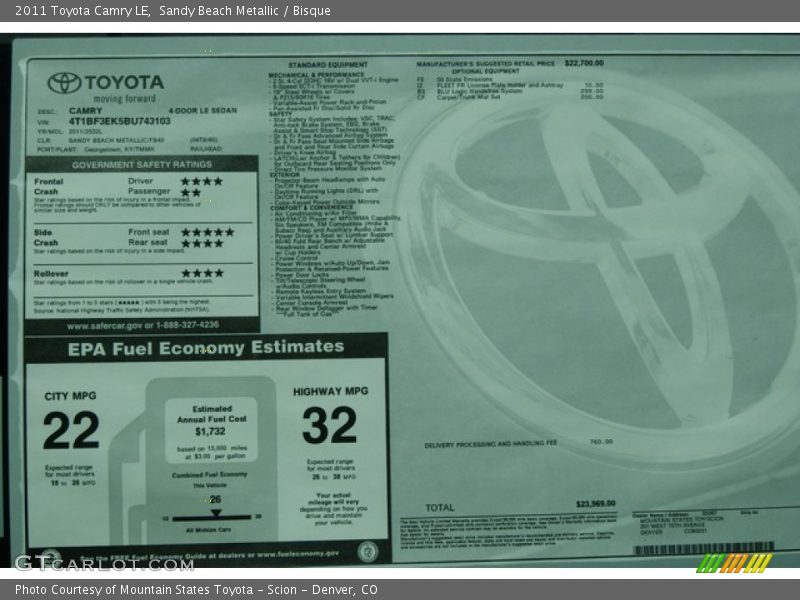Click the 'Side Crash' label
This screenshot has height=600, width=800.
(46, 237)
